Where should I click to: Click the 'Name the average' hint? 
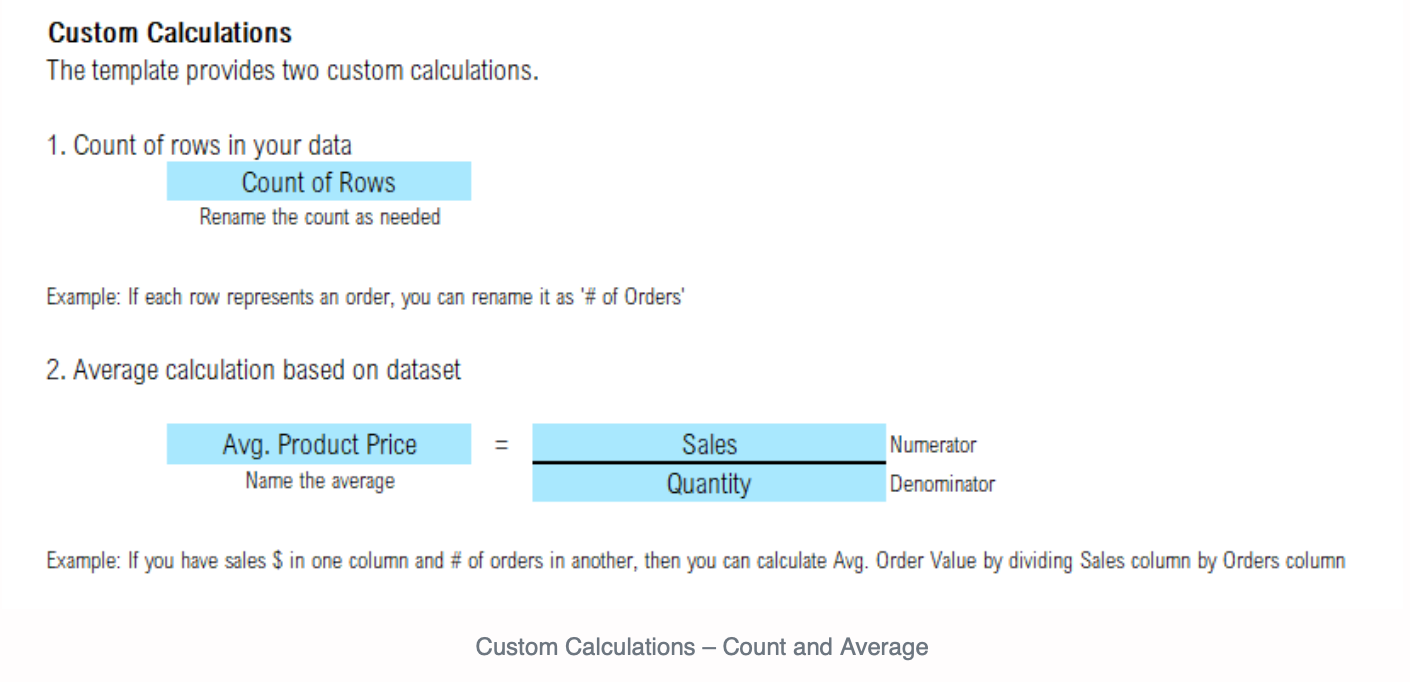(x=320, y=481)
